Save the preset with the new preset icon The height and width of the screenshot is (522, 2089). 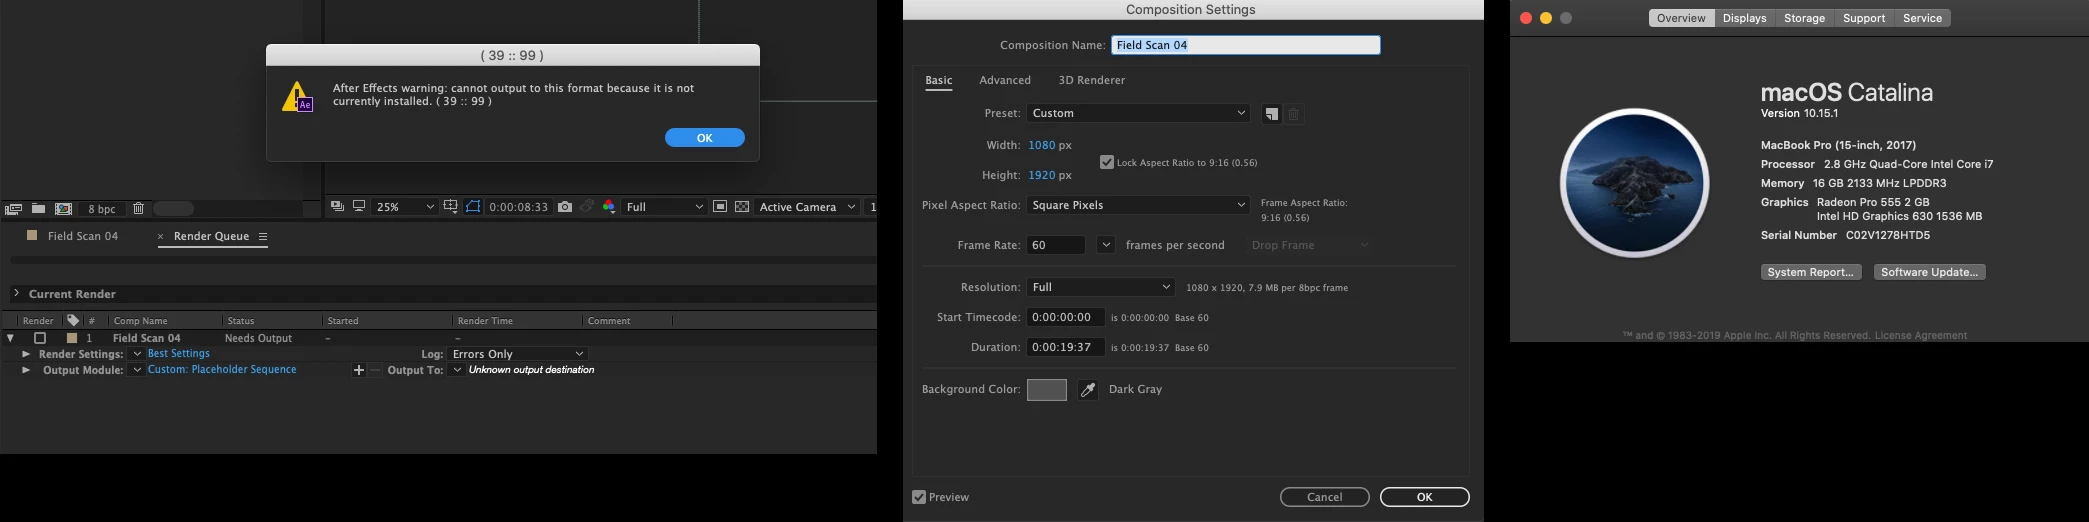[1271, 114]
